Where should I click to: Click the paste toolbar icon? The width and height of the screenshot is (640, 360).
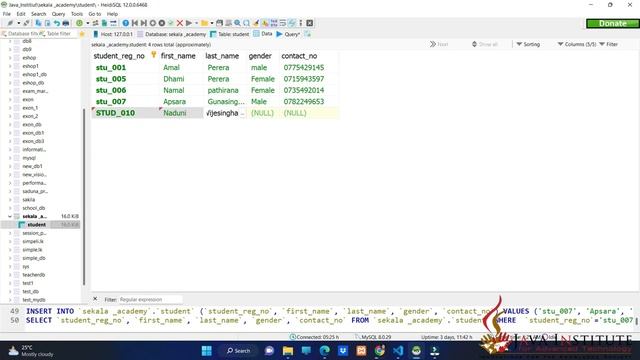47,23
